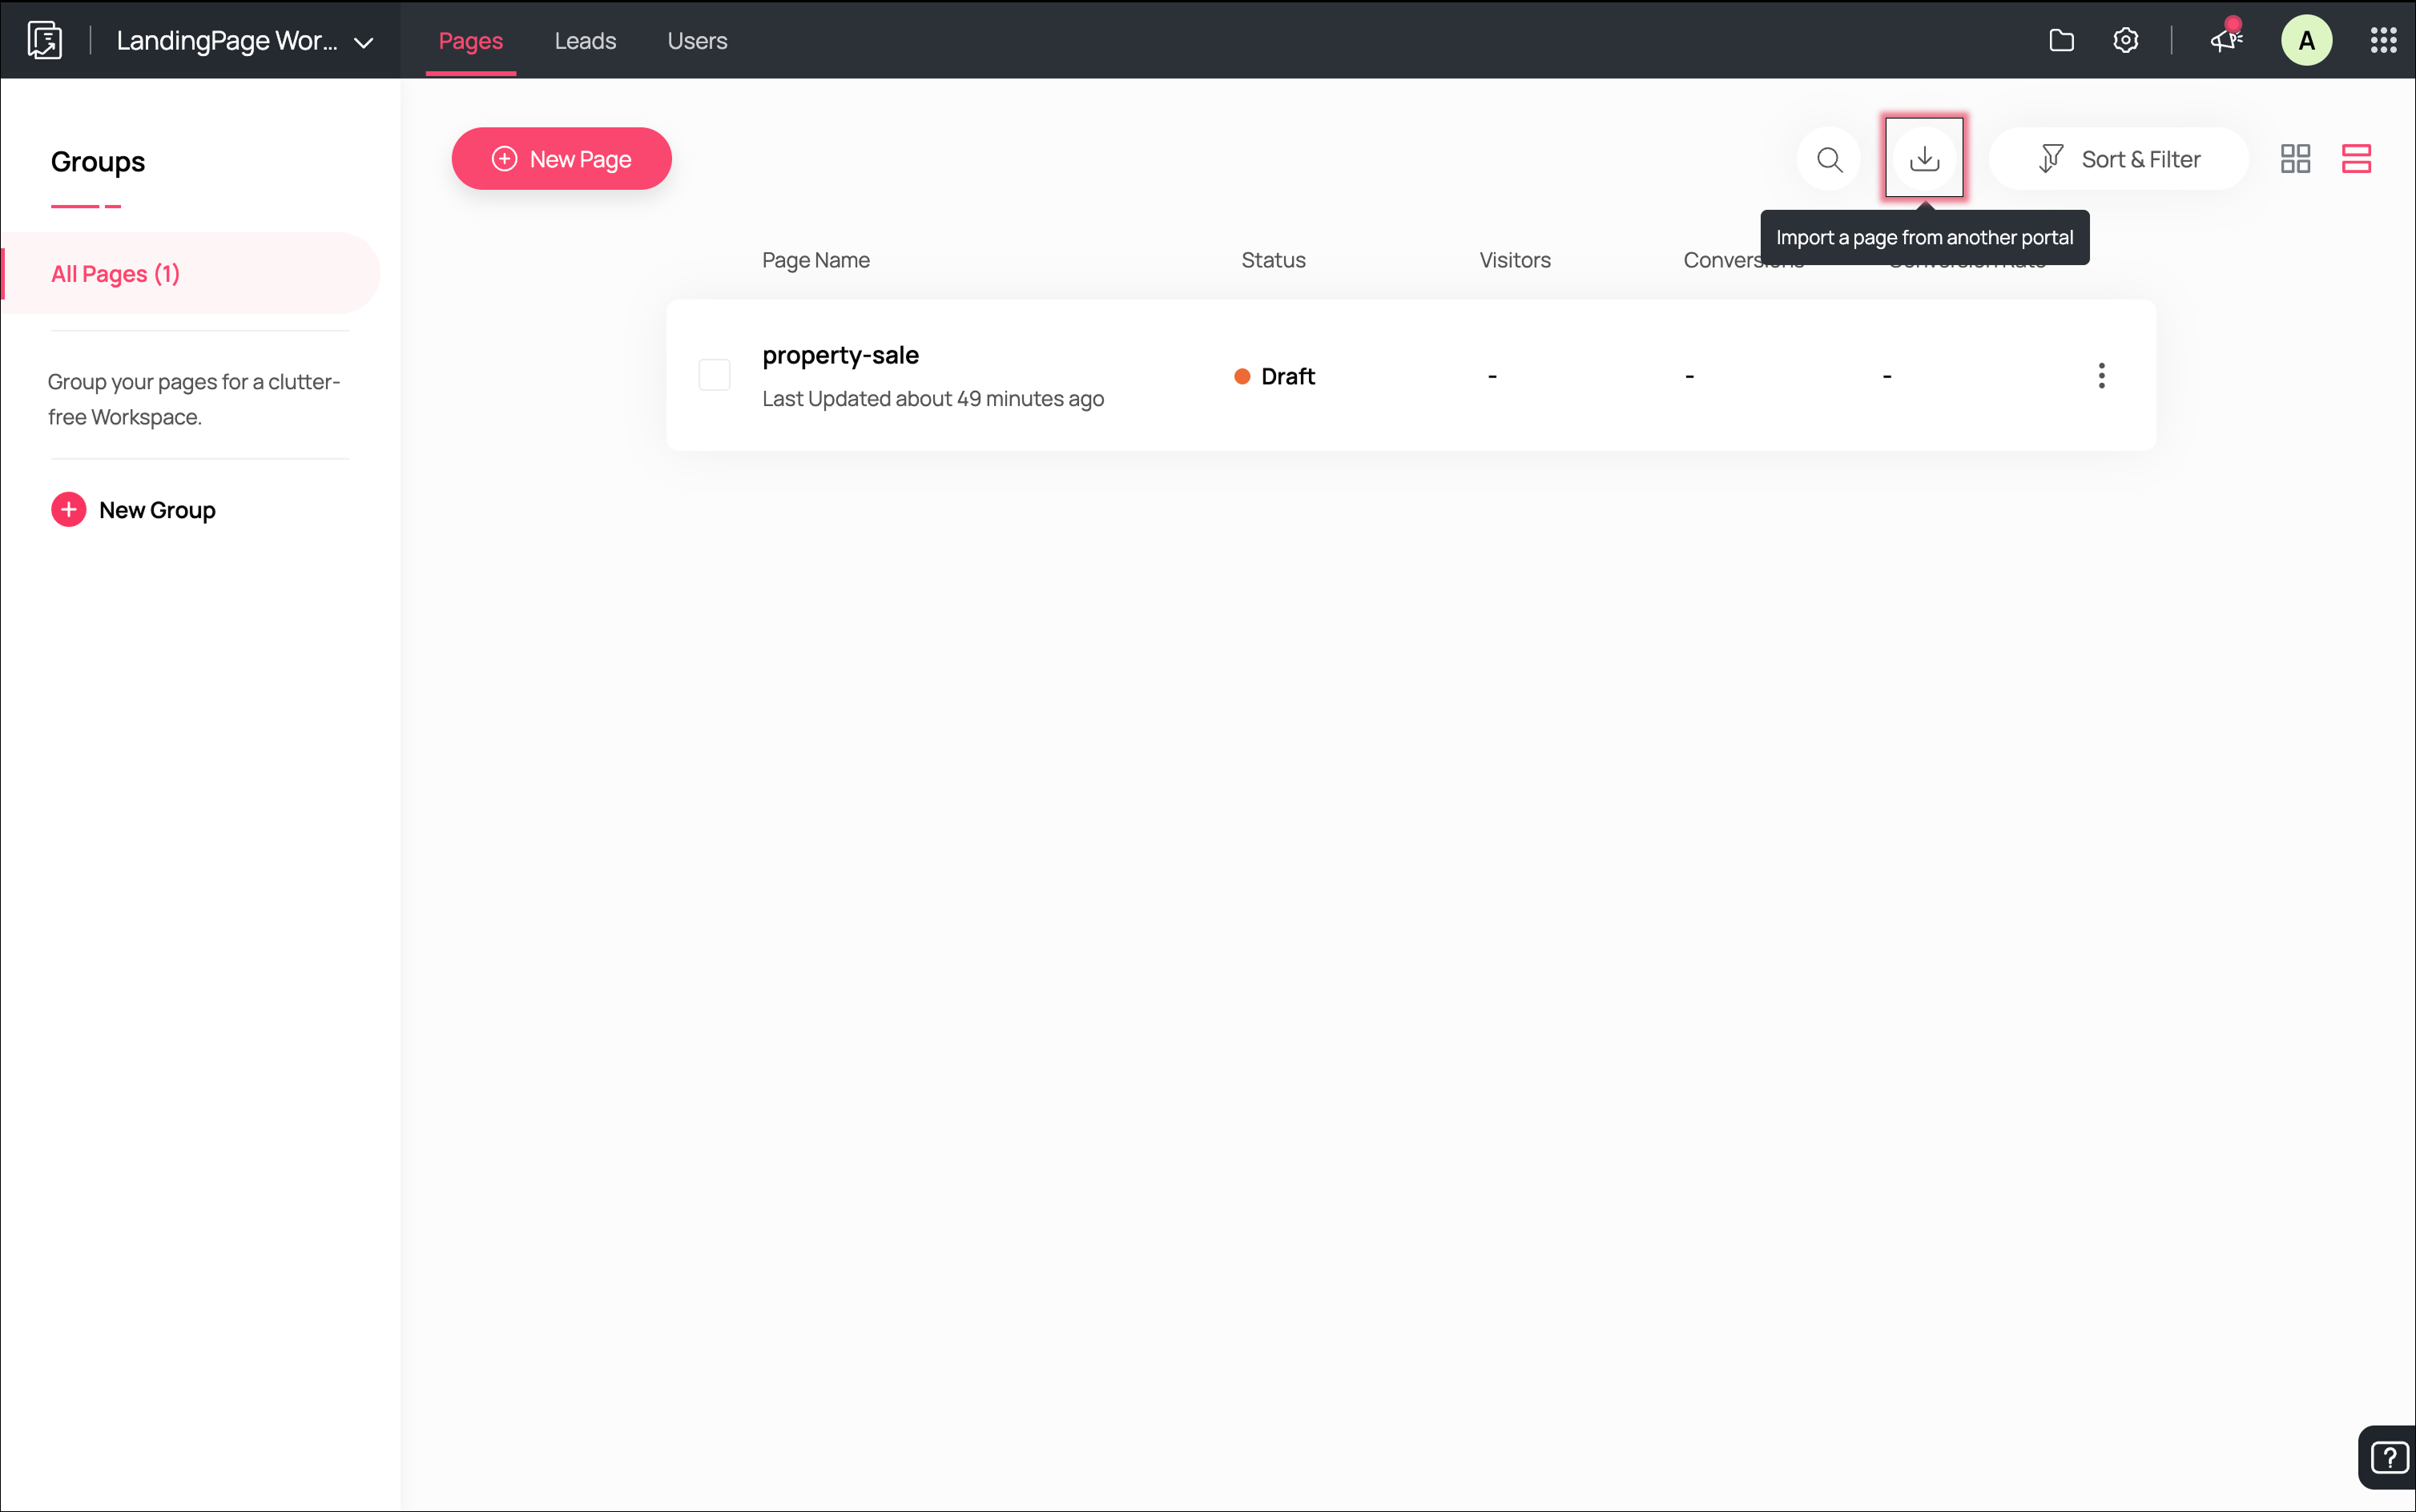Select All Pages (1) group
2416x1512 pixels.
116,274
